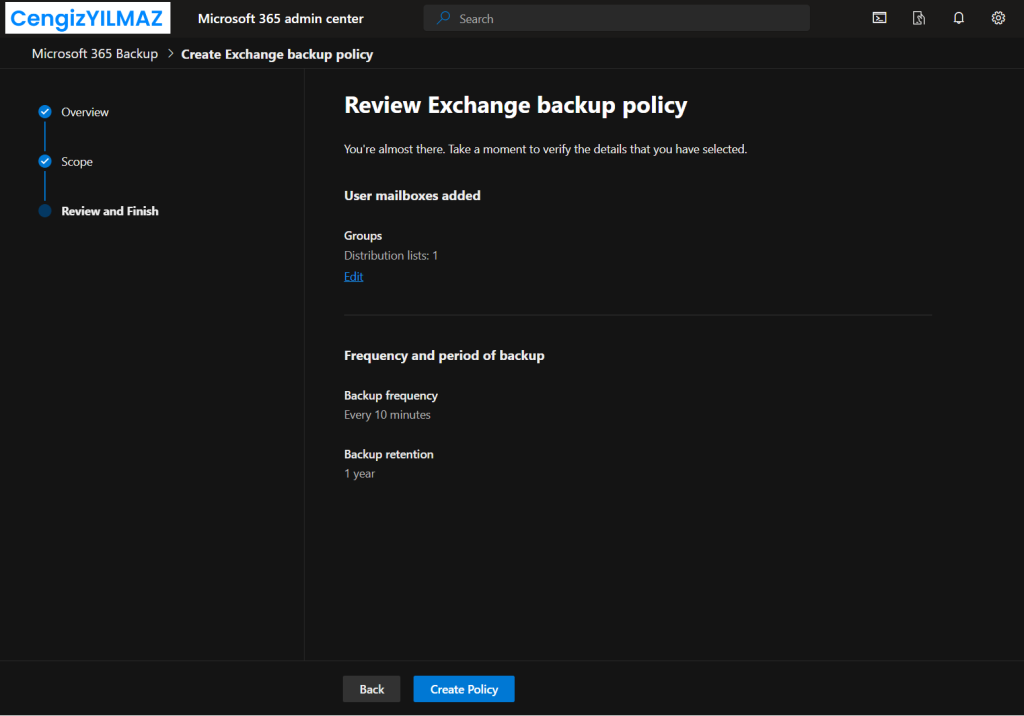Click the breadcrumb chevron separator
1024x716 pixels.
[170, 54]
